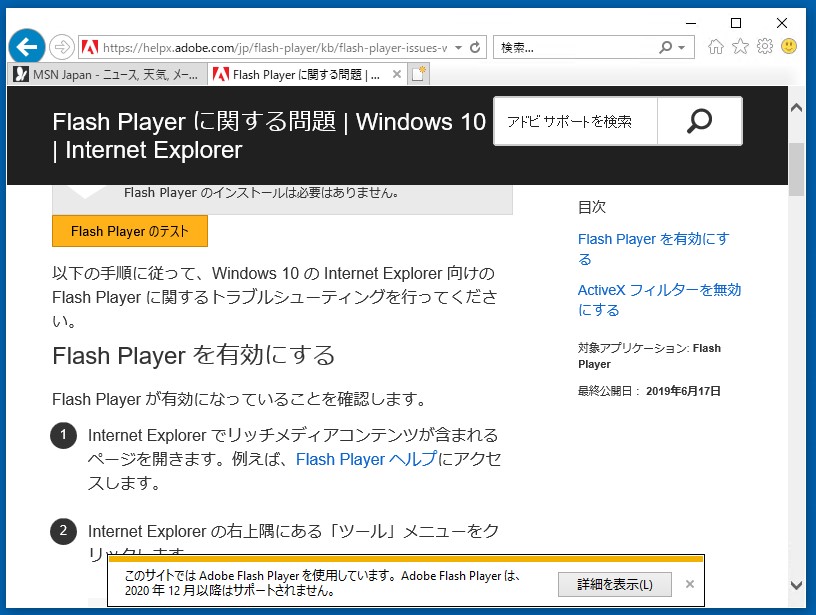
Task: Click the smiley feedback icon
Action: click(789, 46)
